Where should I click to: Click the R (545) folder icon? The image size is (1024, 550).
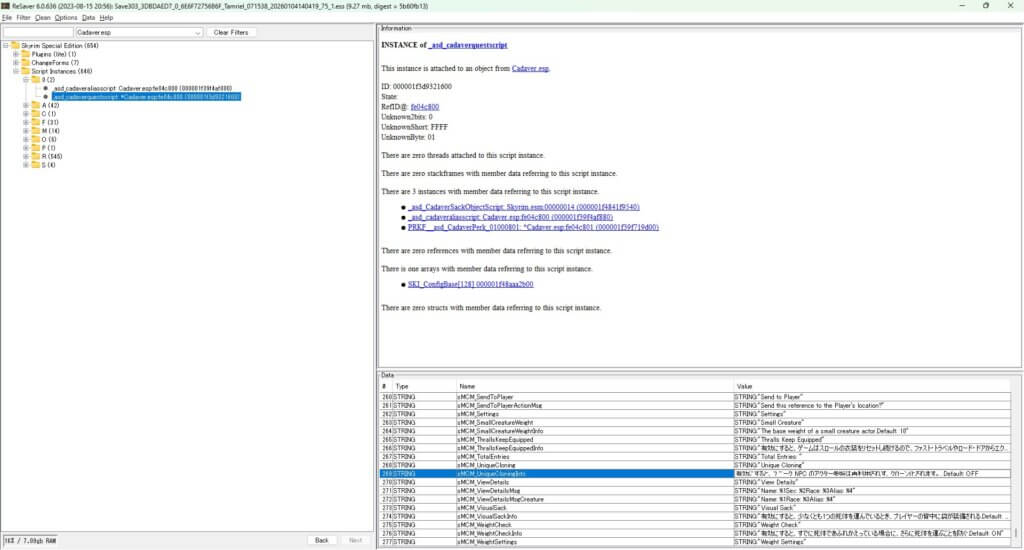tap(36, 156)
